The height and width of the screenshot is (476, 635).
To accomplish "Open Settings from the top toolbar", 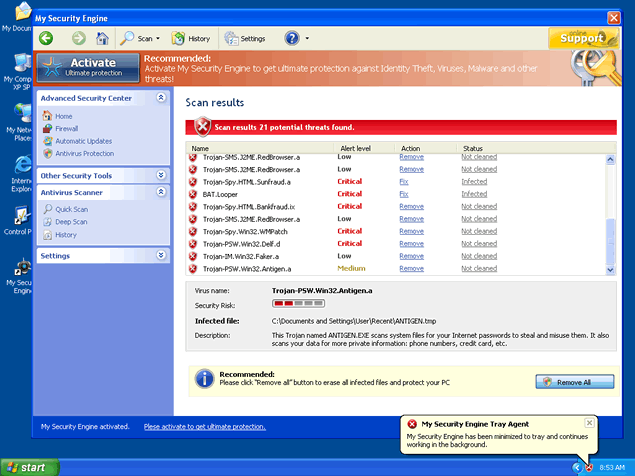I will point(245,38).
